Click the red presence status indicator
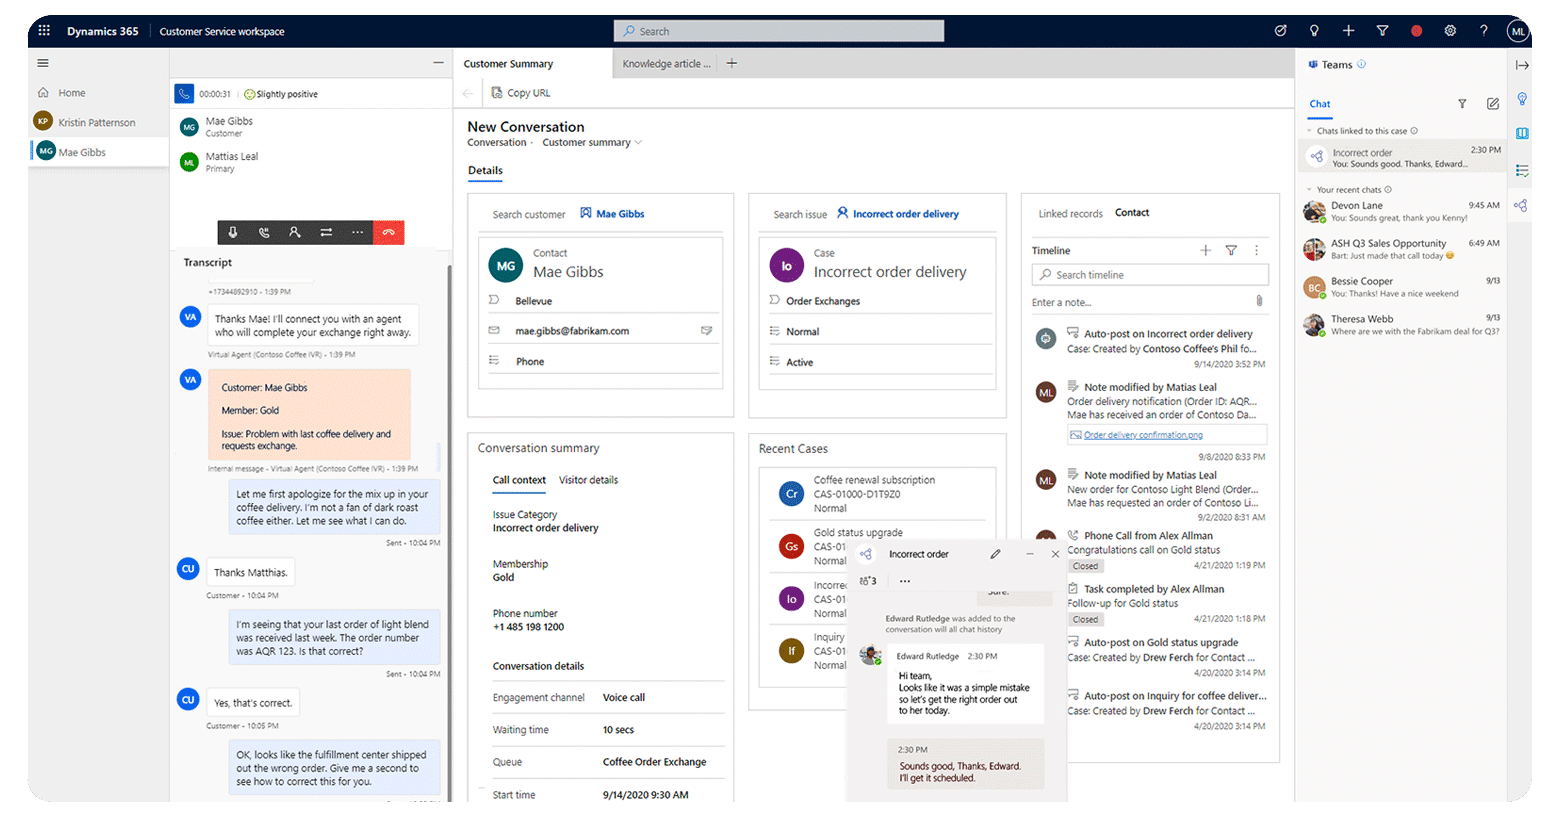1562x816 pixels. [x=1416, y=31]
